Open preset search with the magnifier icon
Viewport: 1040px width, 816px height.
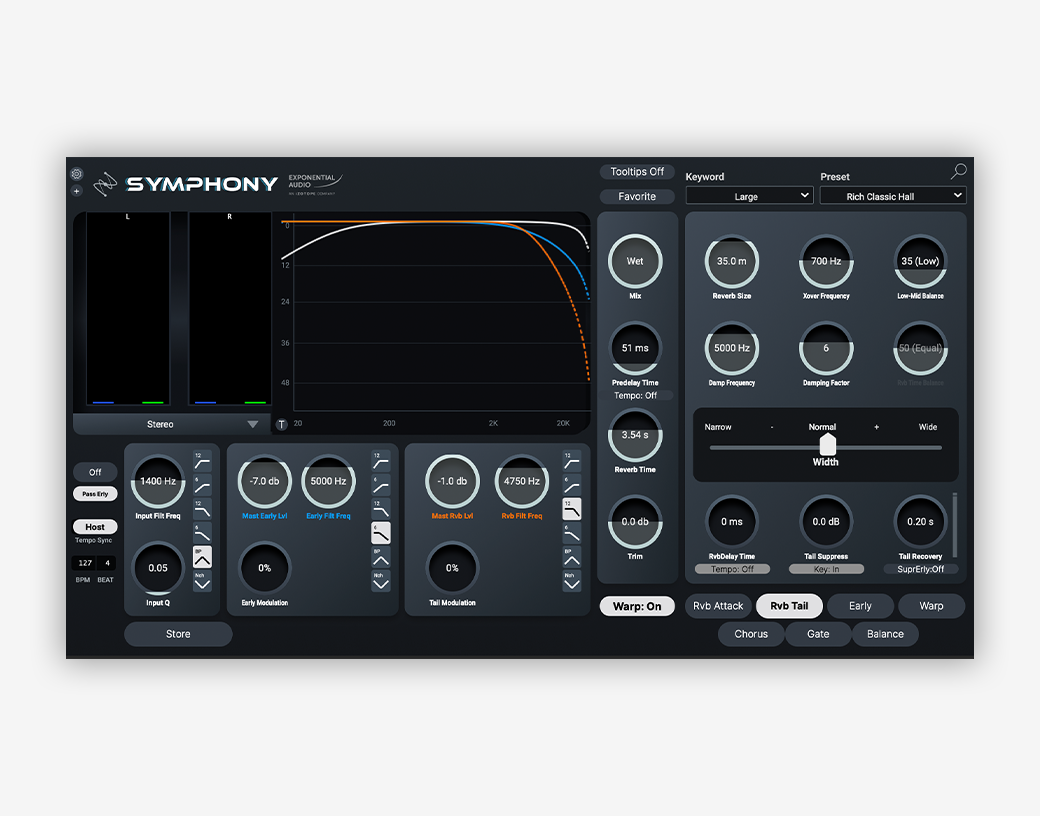point(958,172)
